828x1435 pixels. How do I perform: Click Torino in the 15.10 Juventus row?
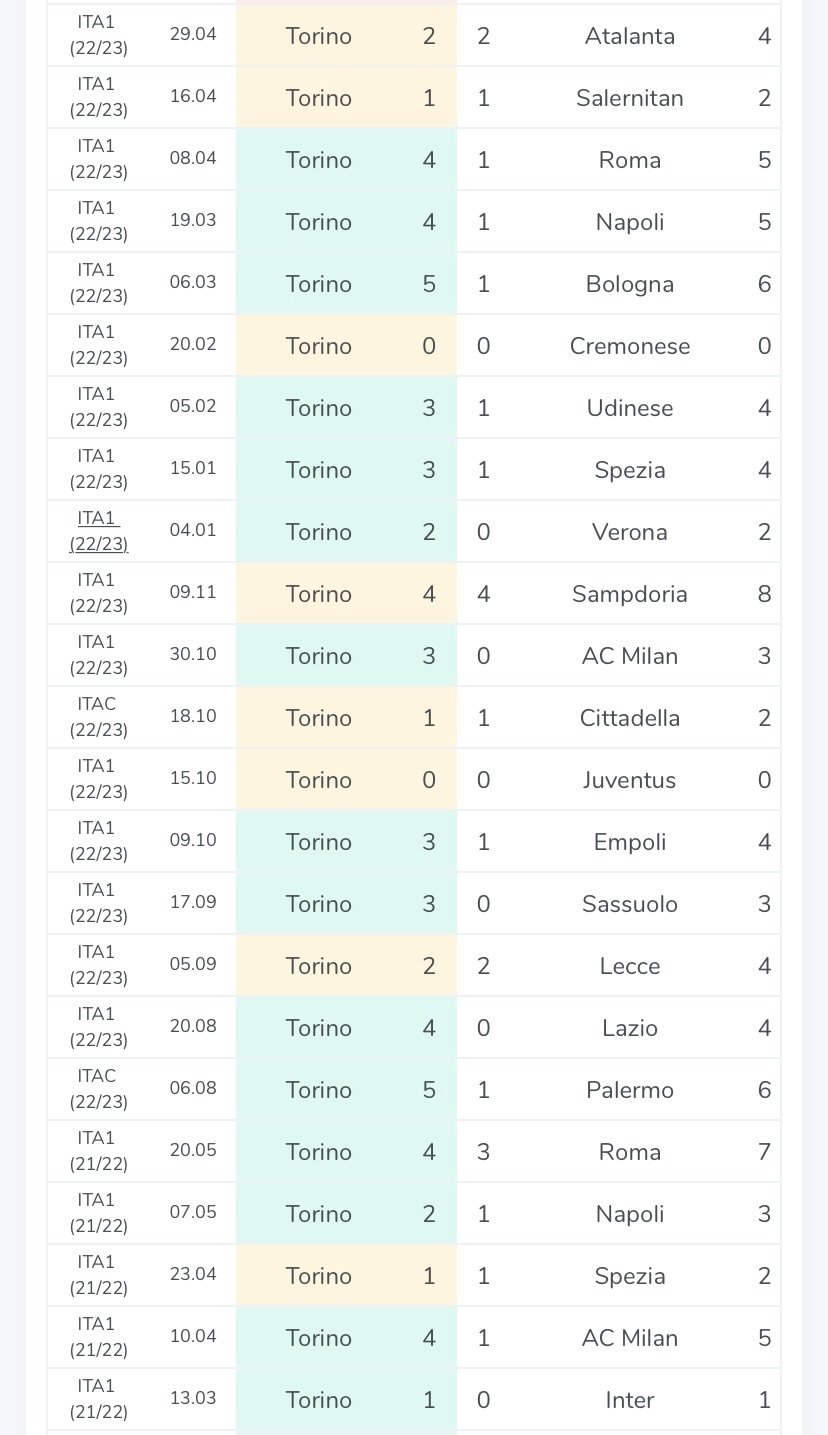point(319,780)
